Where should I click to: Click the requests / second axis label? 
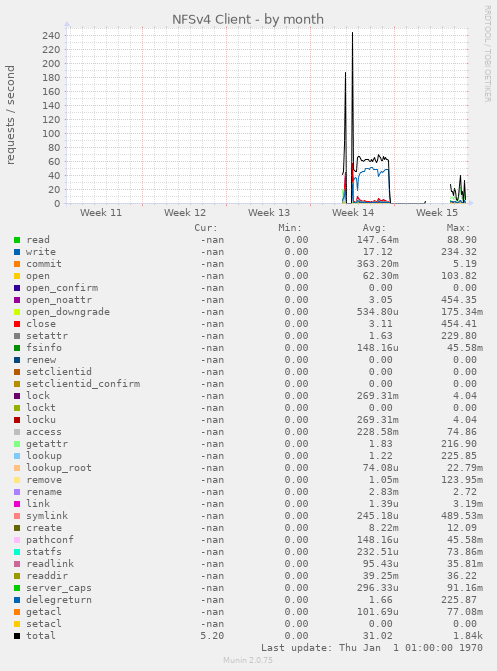click(10, 115)
